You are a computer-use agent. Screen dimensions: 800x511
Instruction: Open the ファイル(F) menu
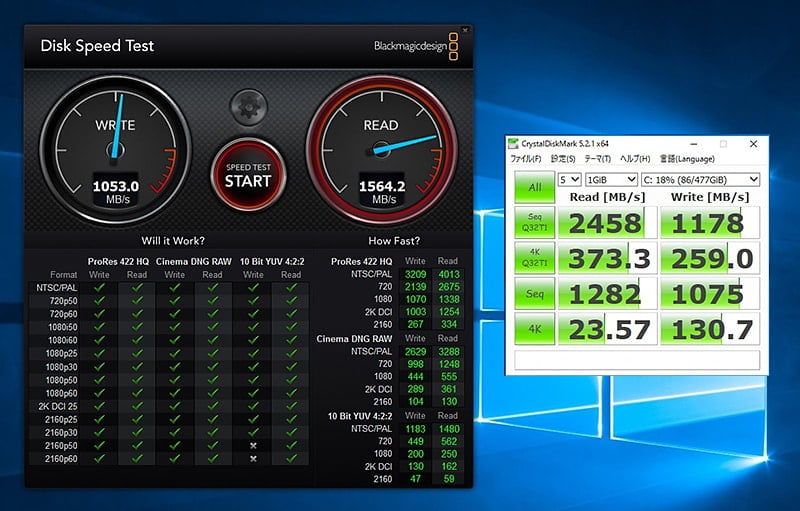[526, 159]
